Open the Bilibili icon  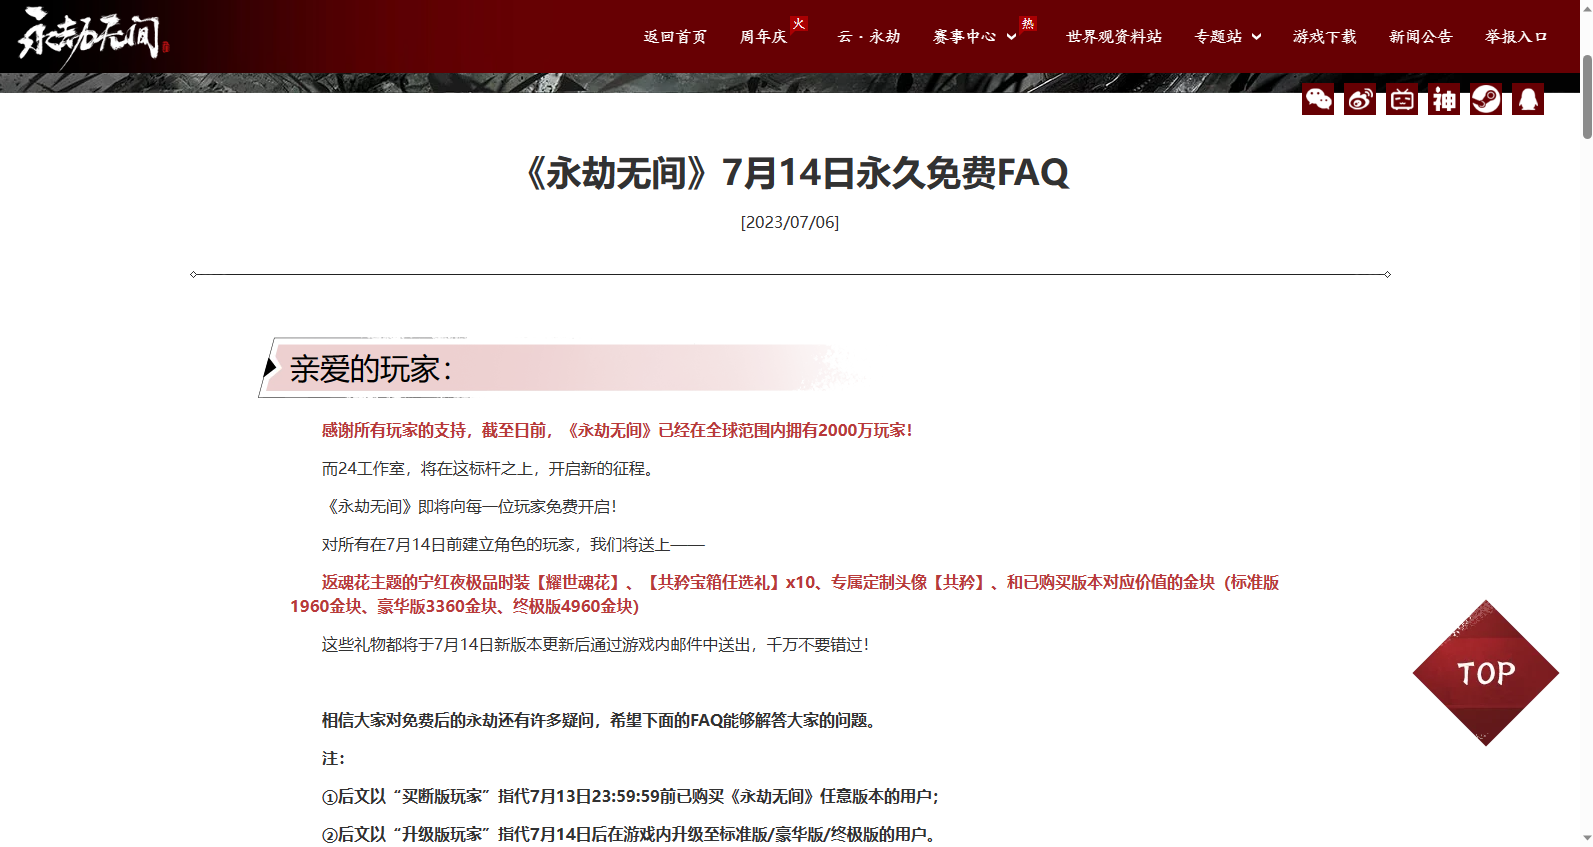coord(1402,99)
